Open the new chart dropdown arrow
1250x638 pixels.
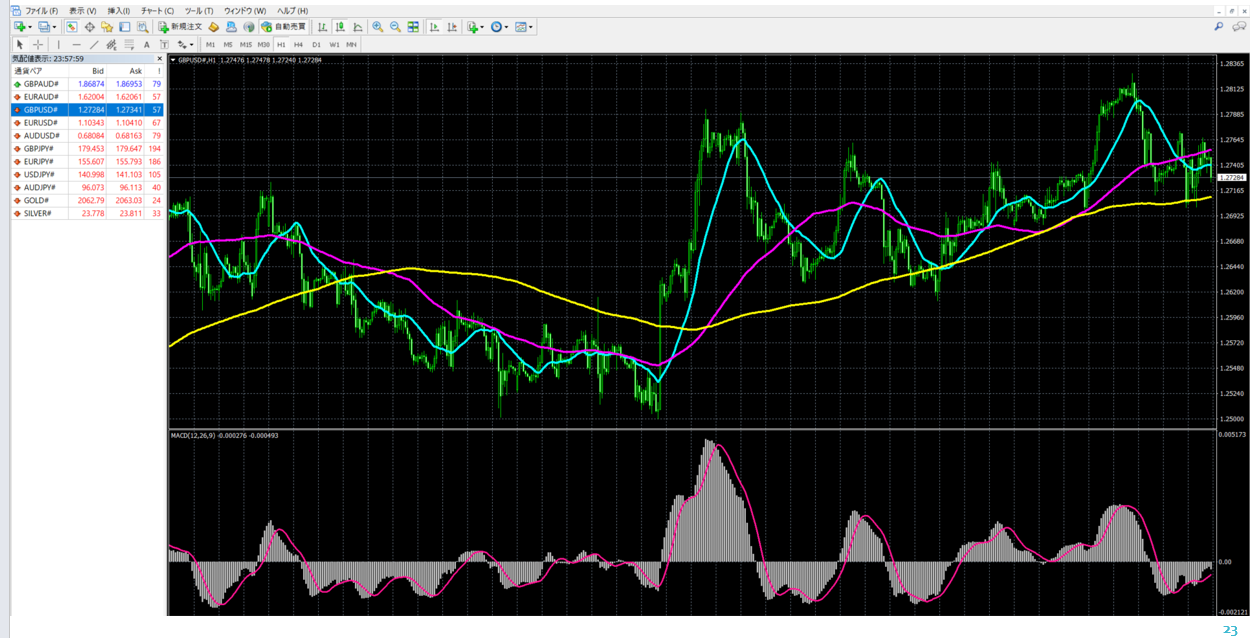[30, 27]
